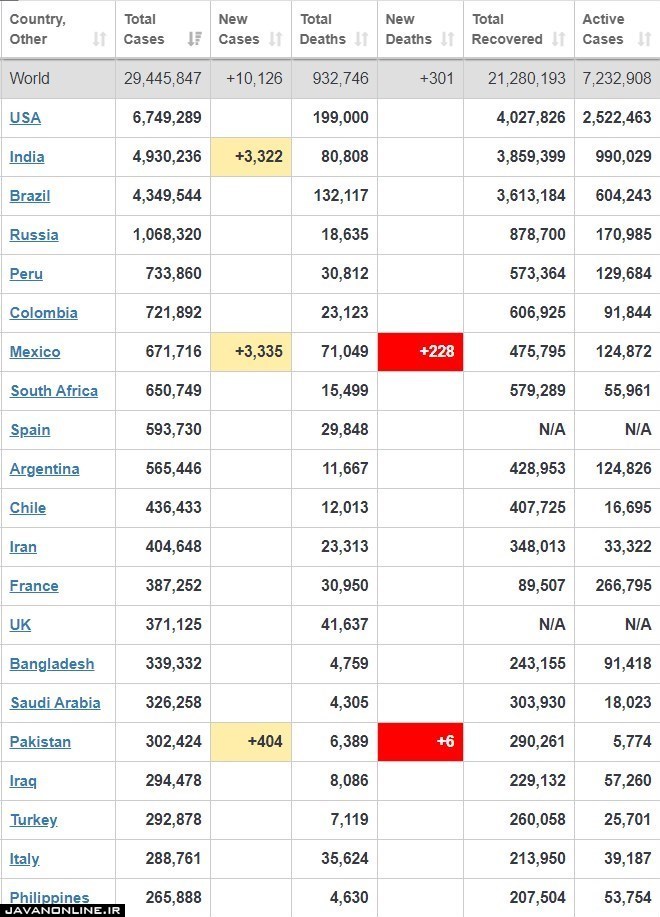This screenshot has width=660, height=917.
Task: Select Mexico's red +228 new deaths cell
Action: [420, 351]
